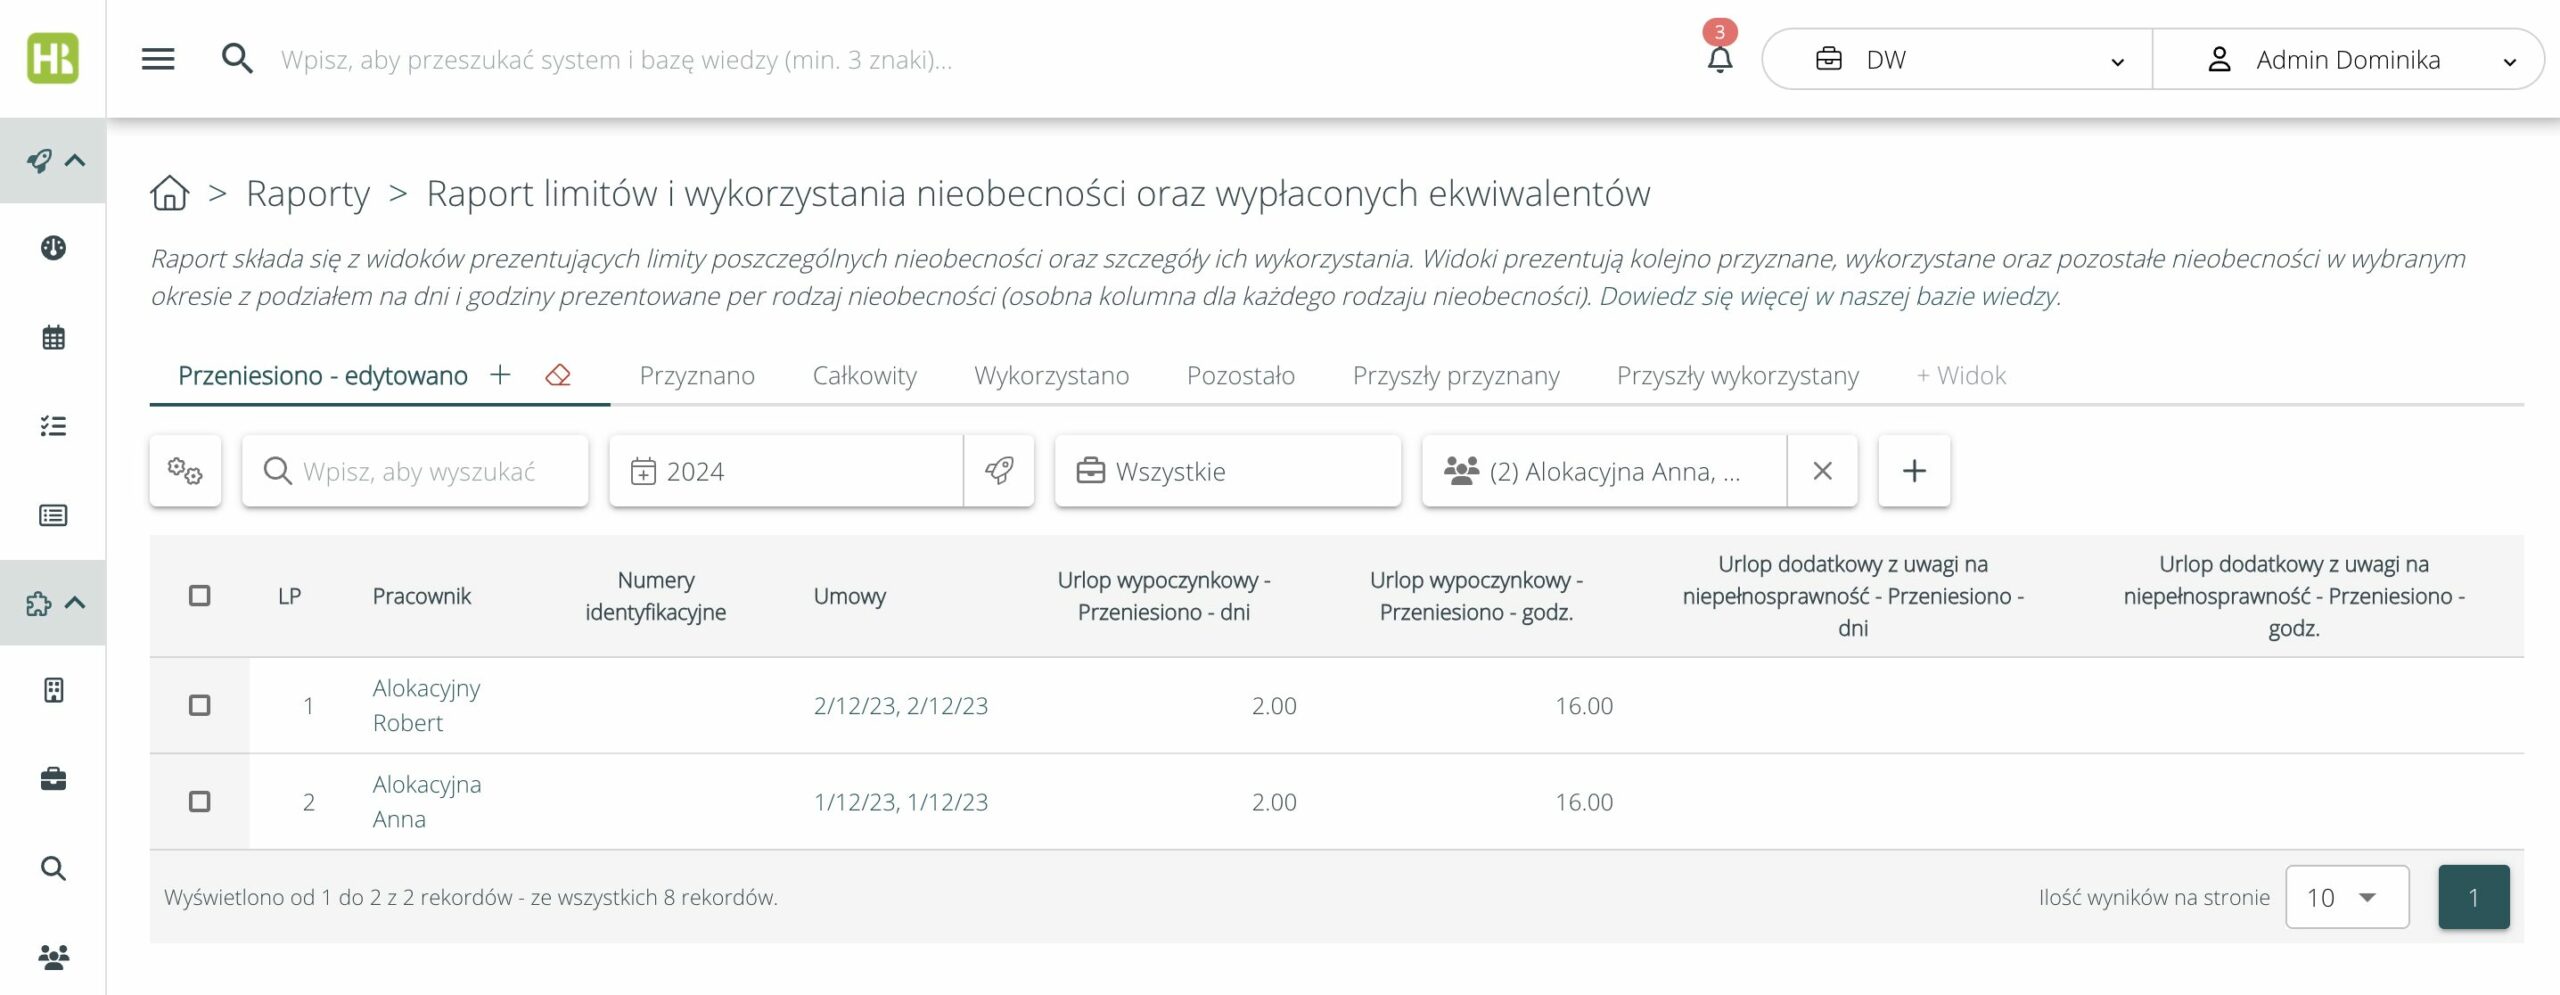
Task: Click the home breadcrumb icon
Action: coord(170,193)
